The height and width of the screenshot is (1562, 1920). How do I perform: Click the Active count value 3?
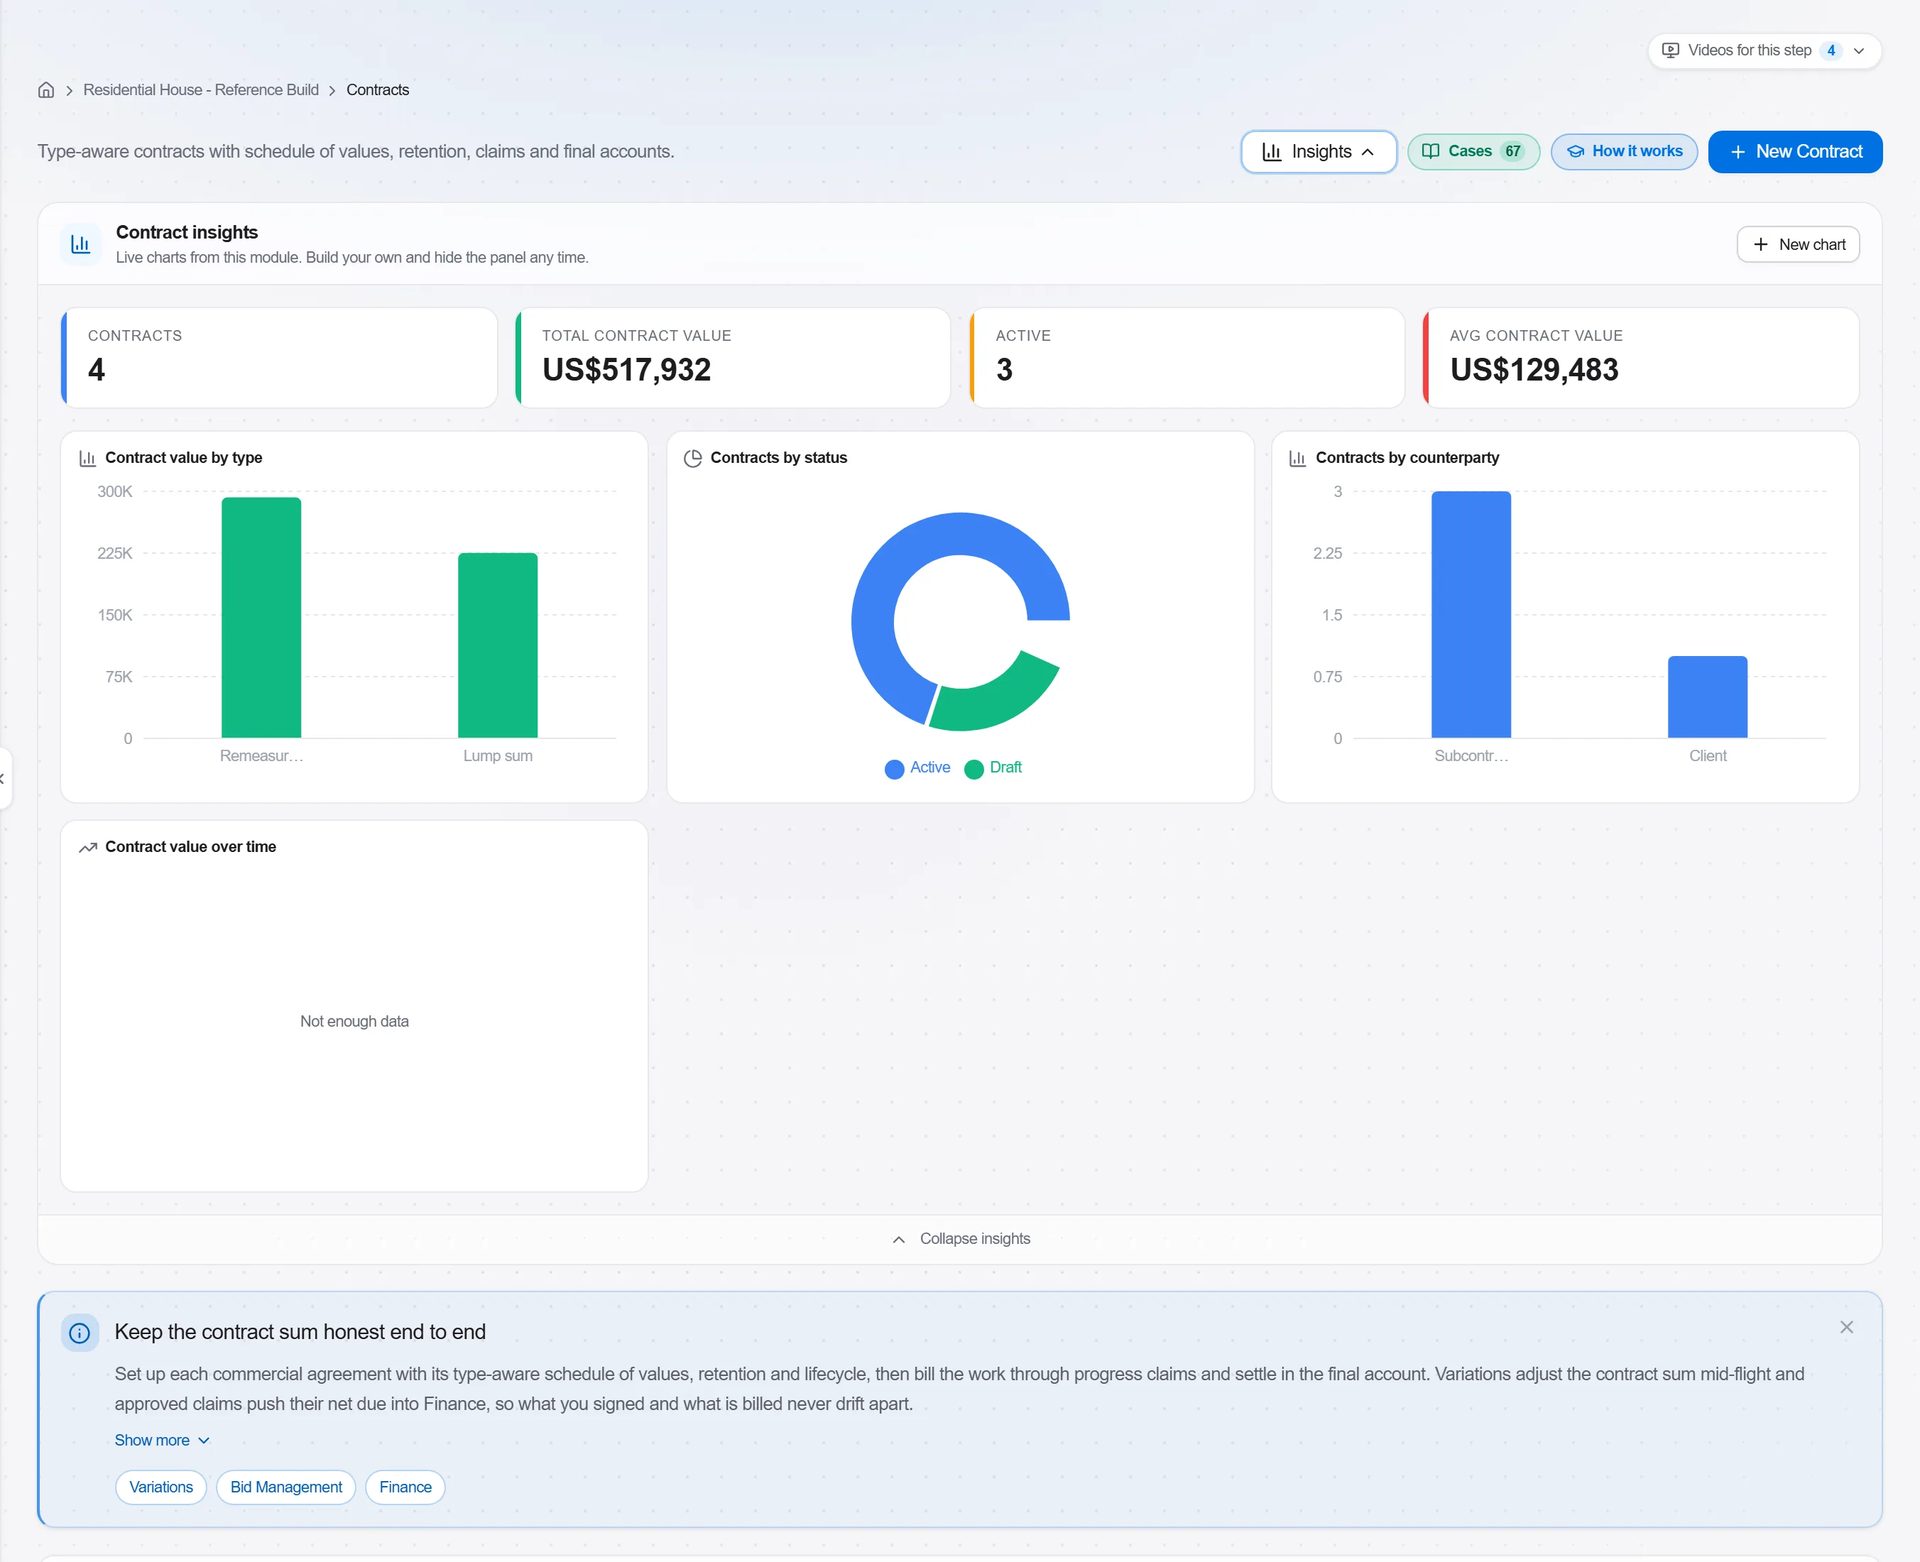(1004, 370)
